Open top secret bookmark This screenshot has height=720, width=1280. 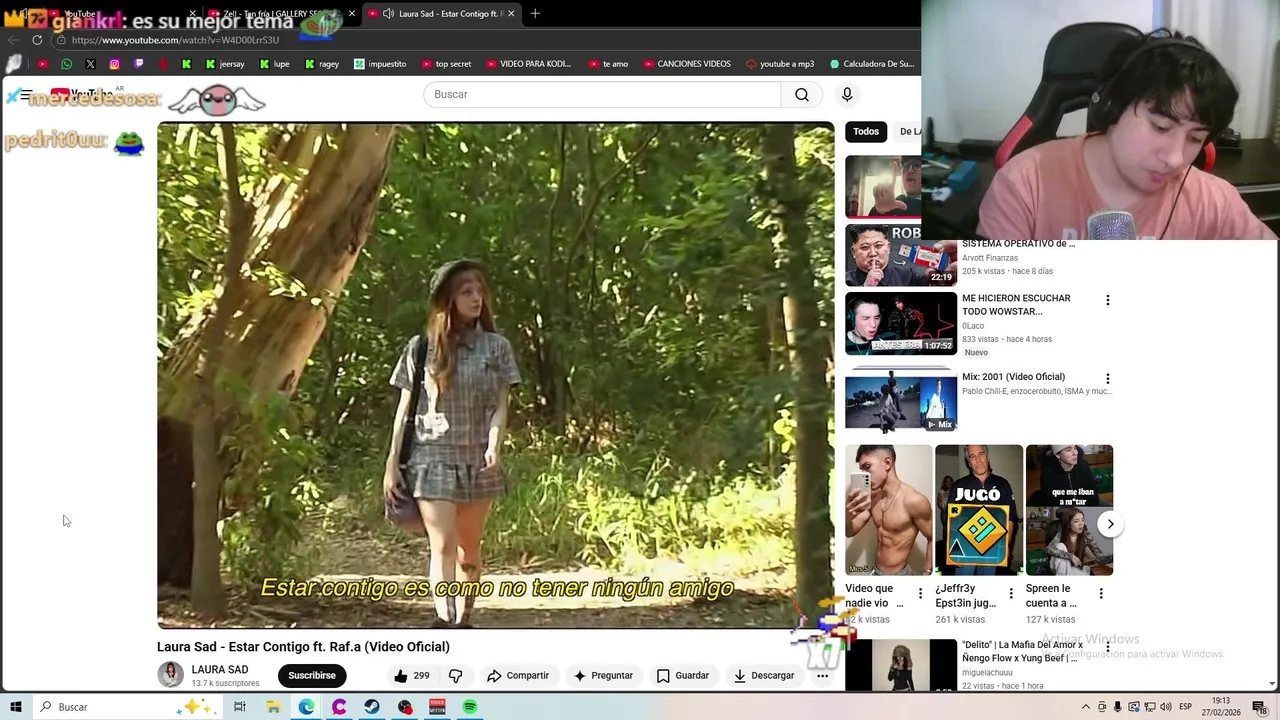click(445, 64)
